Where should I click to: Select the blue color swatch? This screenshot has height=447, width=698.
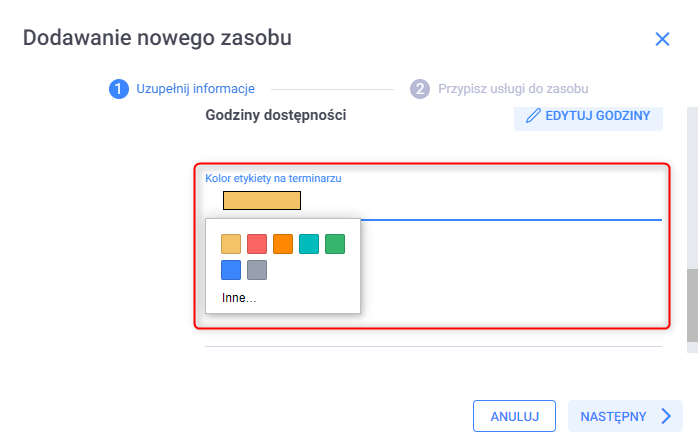(231, 269)
